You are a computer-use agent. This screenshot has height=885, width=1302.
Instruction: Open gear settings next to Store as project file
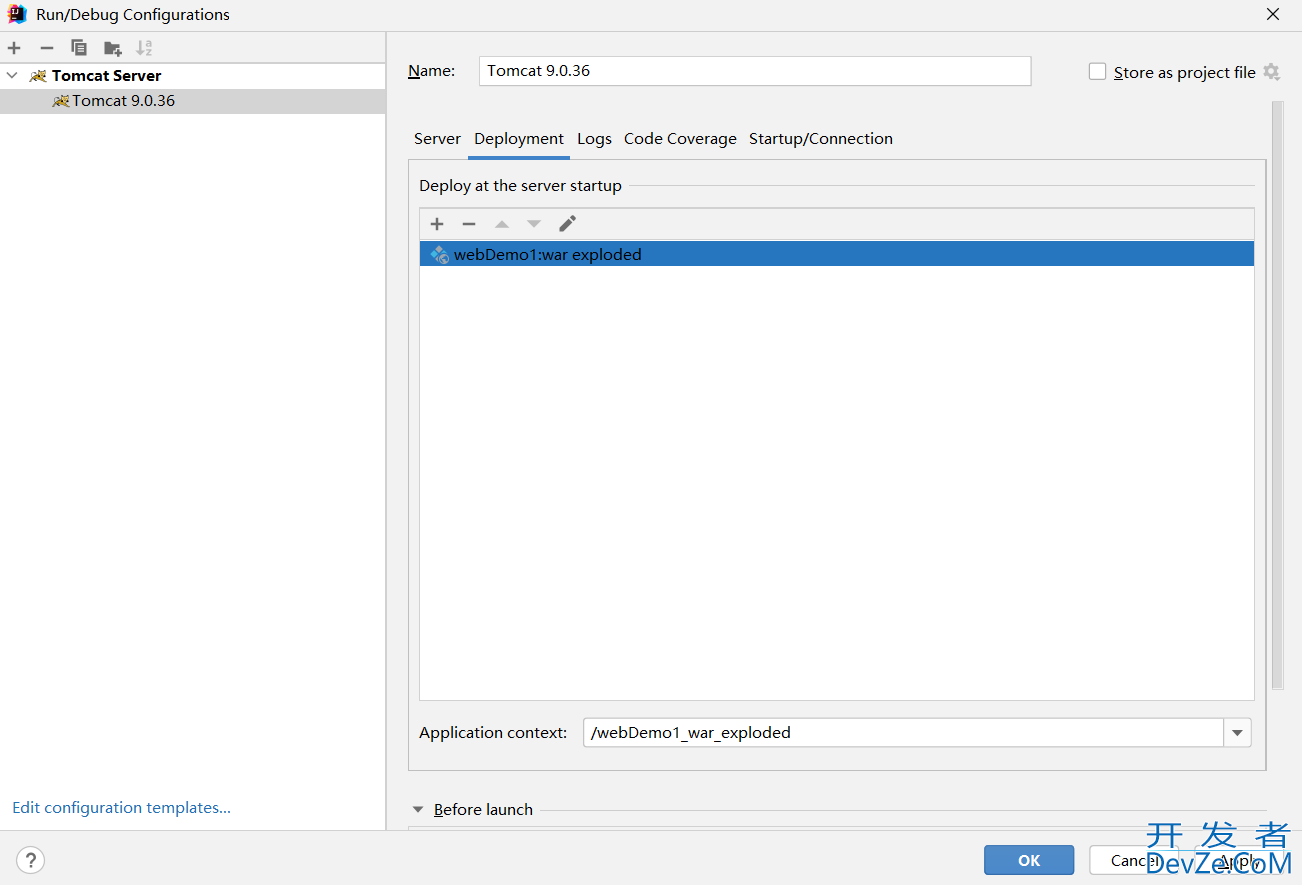[x=1271, y=72]
